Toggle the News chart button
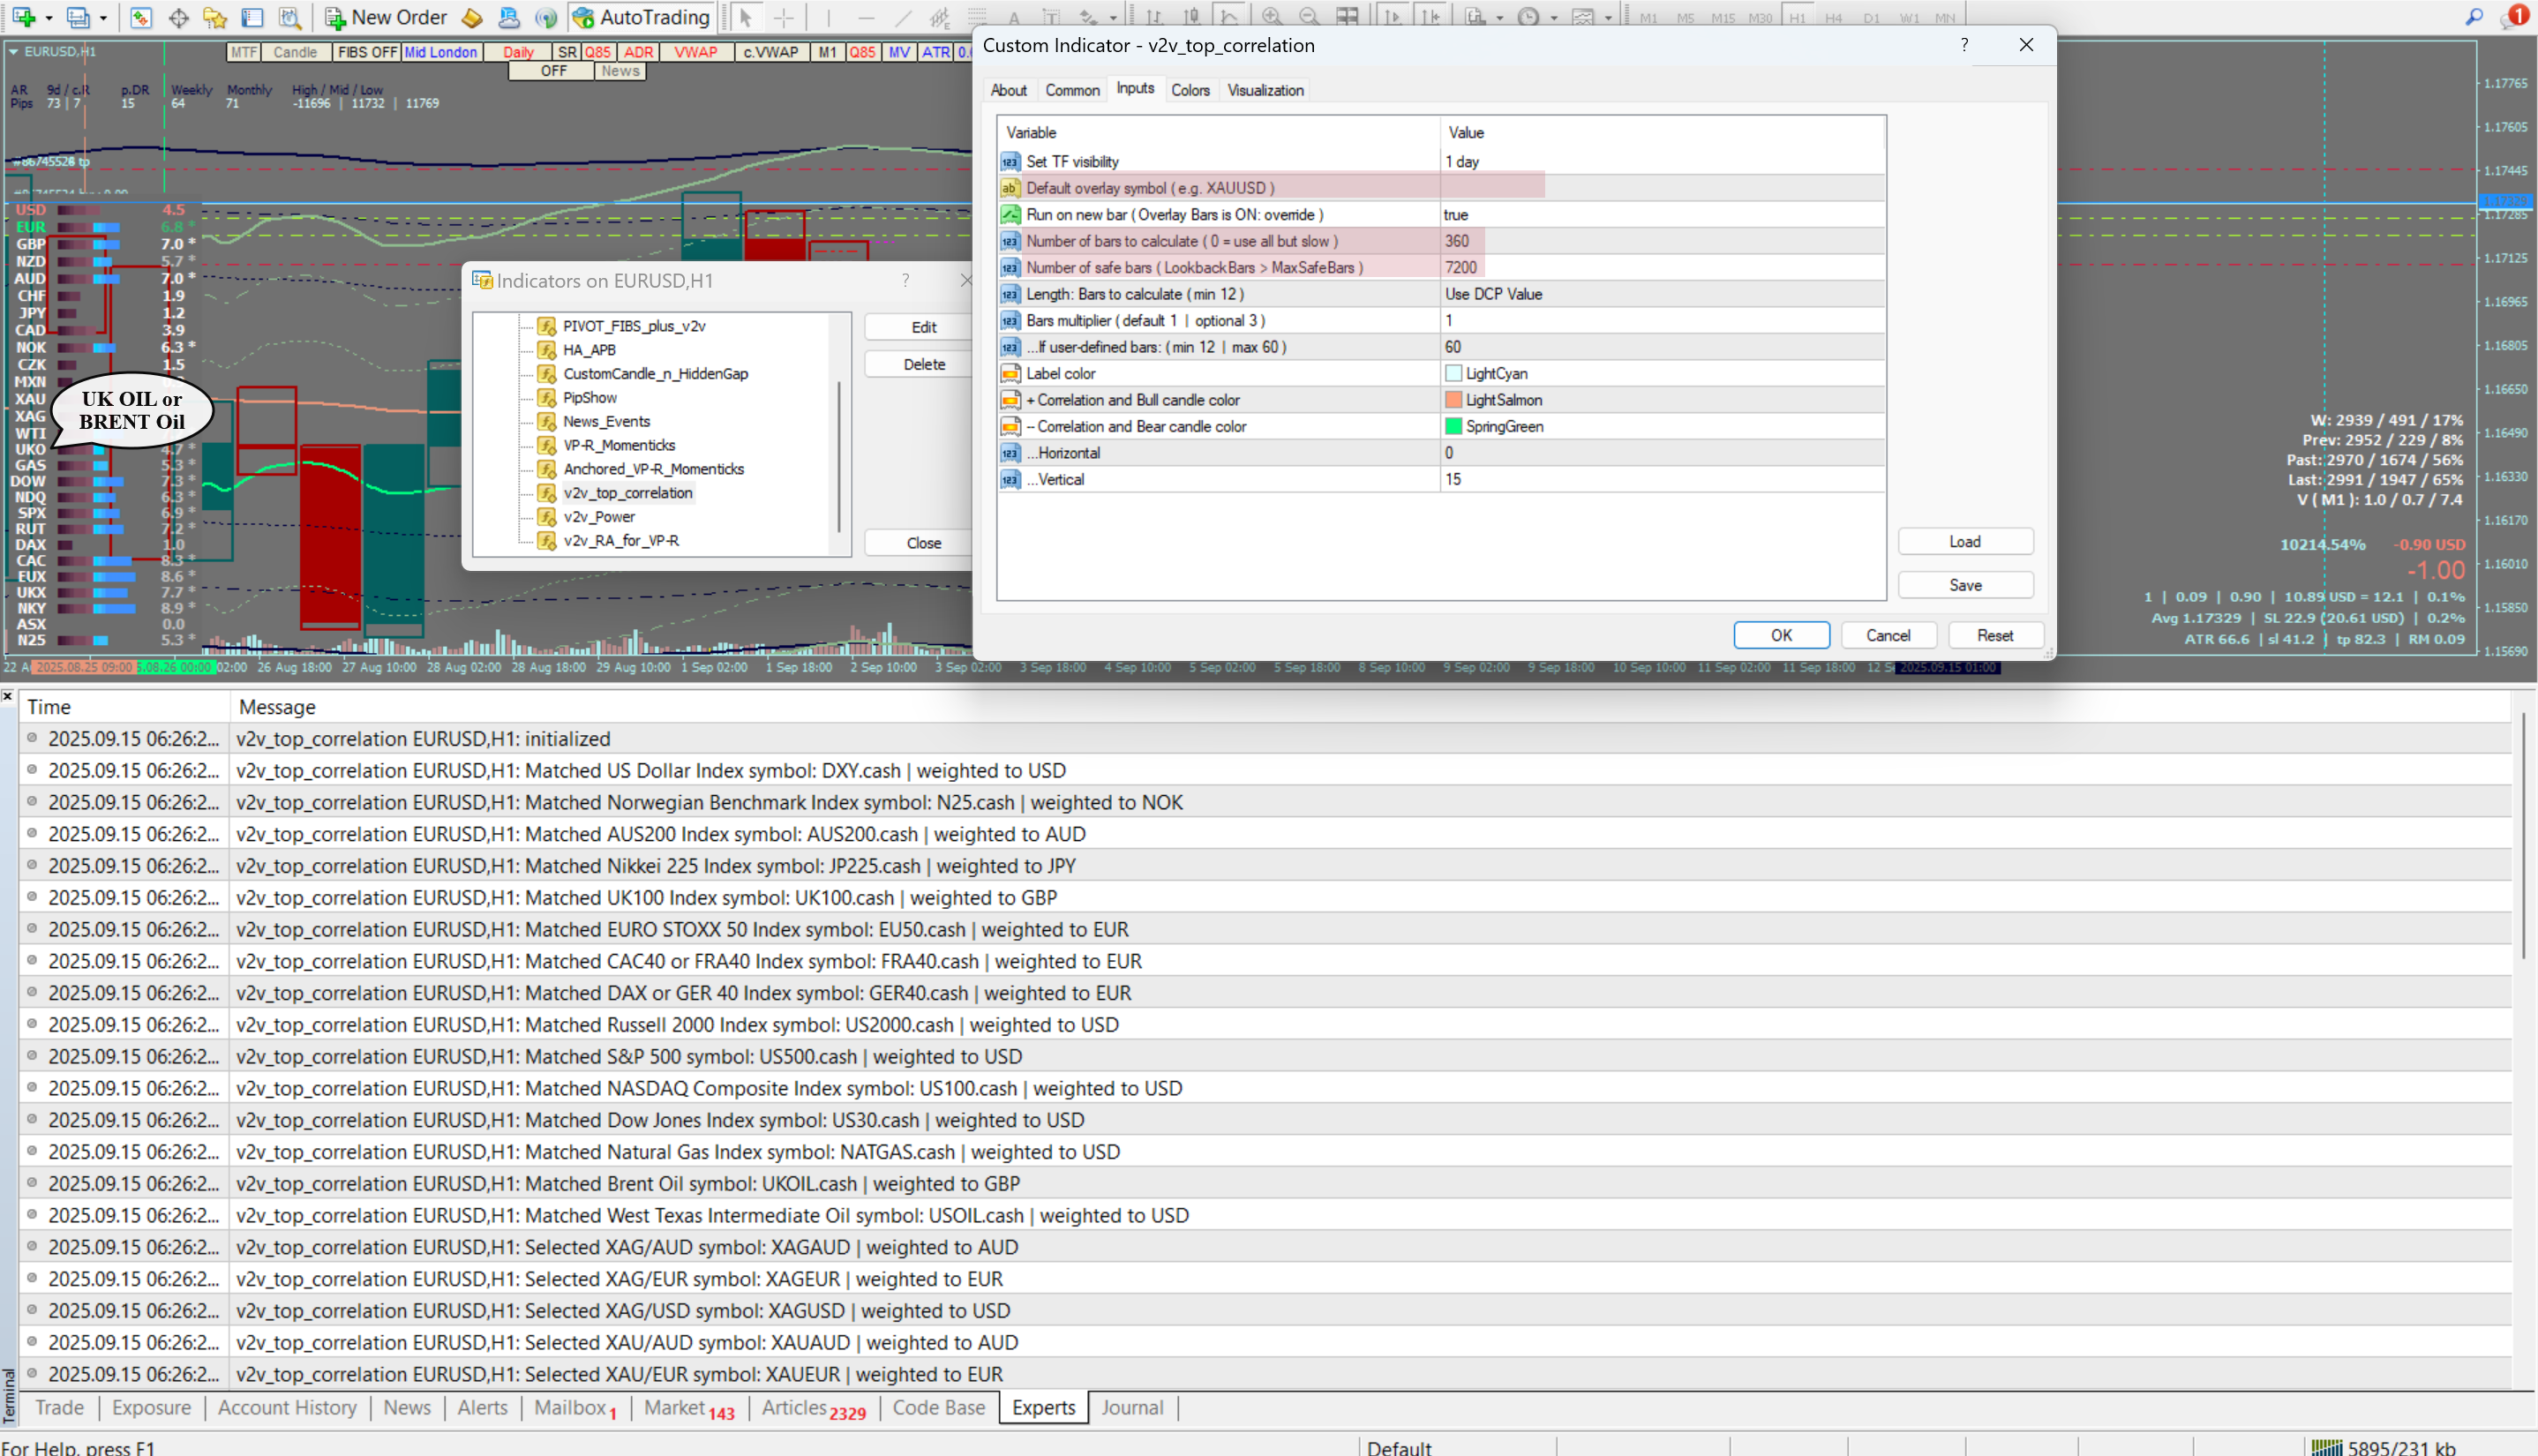 tap(620, 71)
